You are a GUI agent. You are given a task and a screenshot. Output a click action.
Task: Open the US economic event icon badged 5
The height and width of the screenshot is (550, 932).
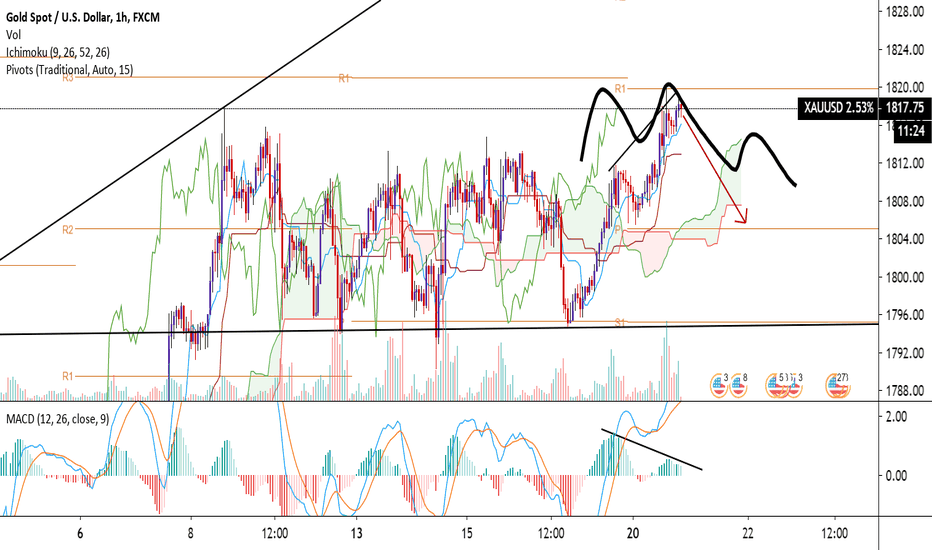[x=776, y=385]
